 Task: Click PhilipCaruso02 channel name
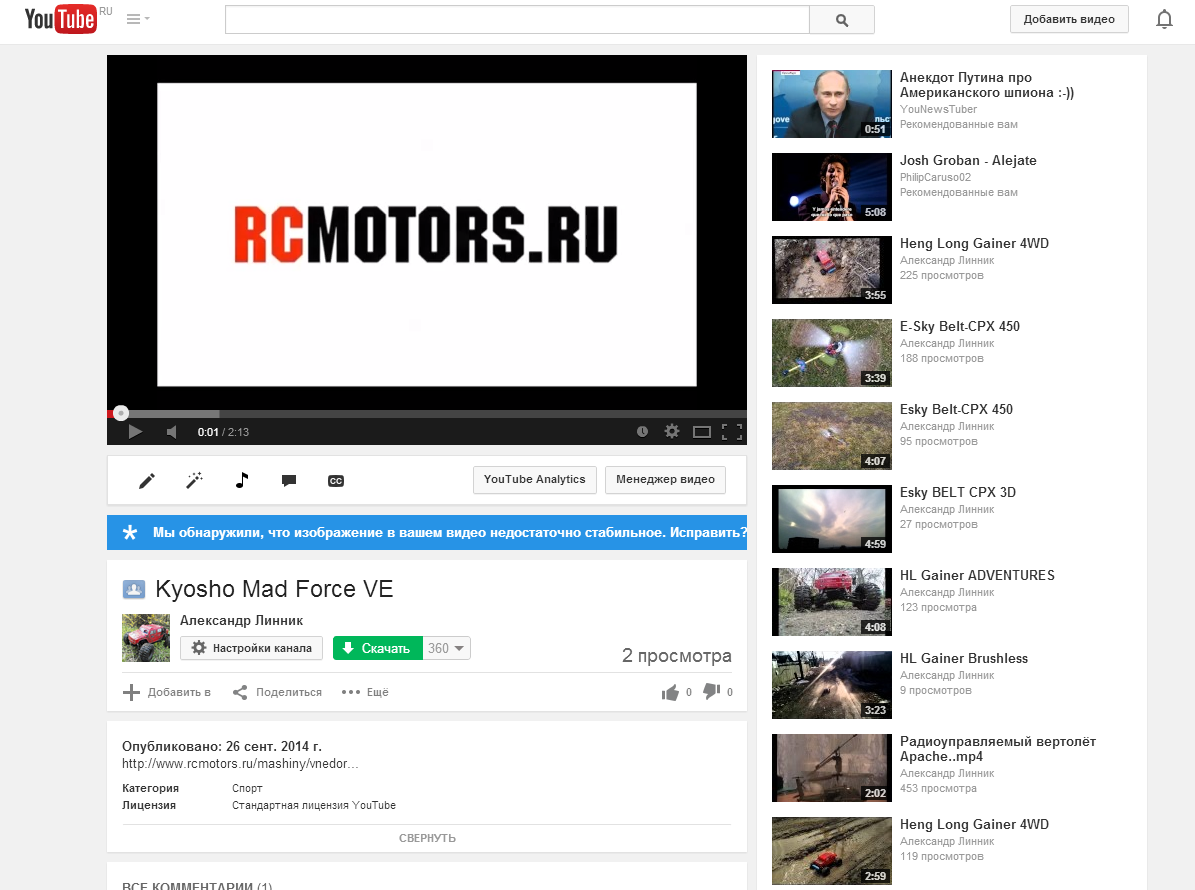pyautogui.click(x=935, y=178)
